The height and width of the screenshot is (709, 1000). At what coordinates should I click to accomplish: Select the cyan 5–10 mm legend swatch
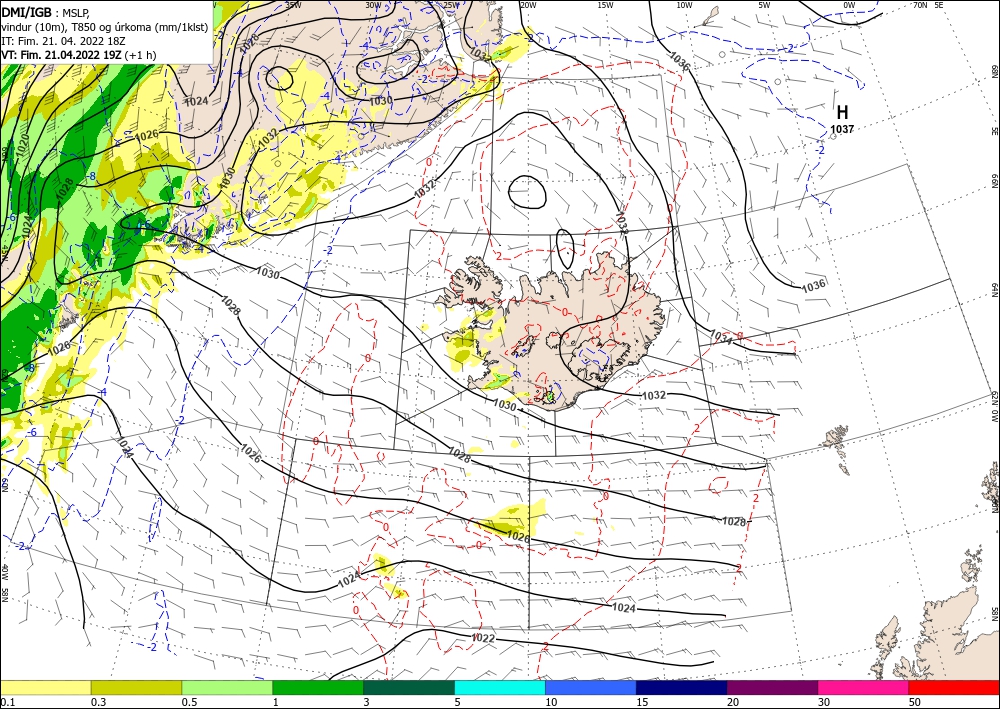click(500, 687)
